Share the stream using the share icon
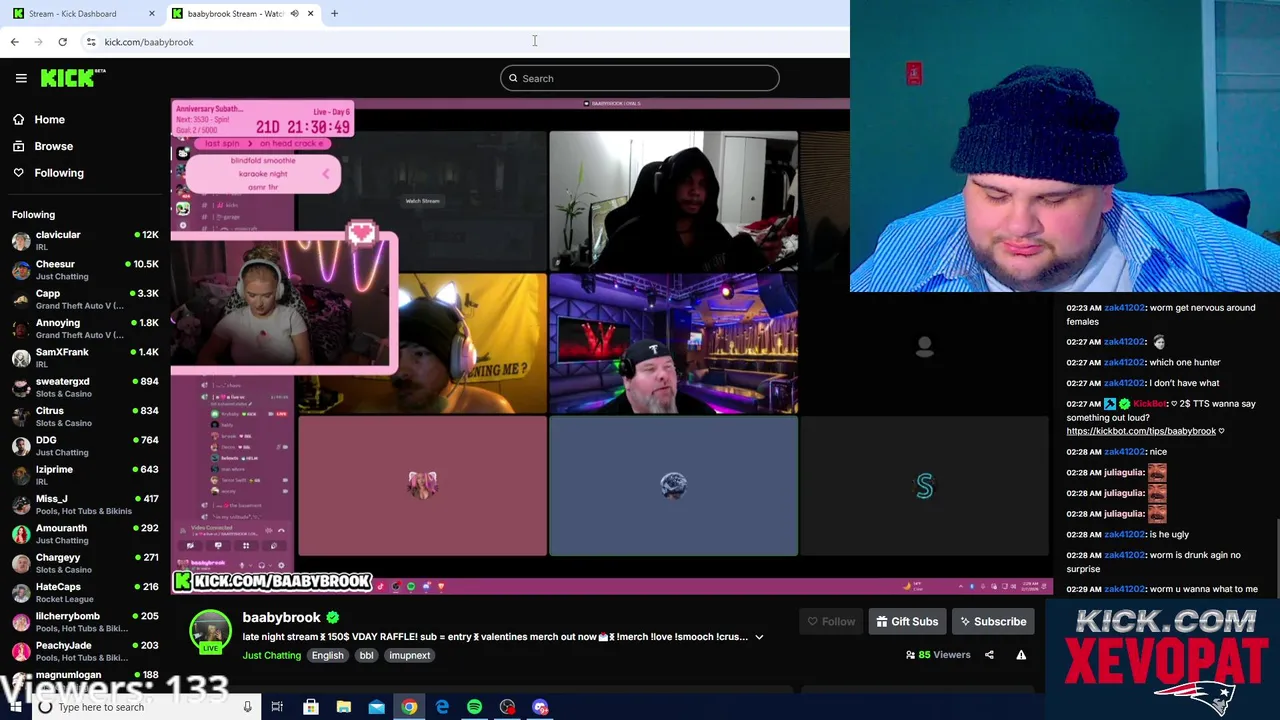Image resolution: width=1280 pixels, height=720 pixels. click(x=989, y=655)
